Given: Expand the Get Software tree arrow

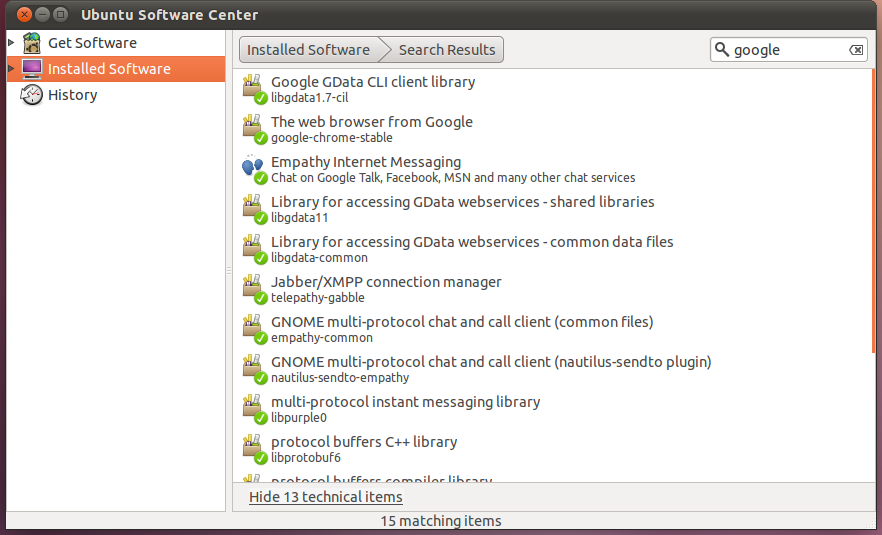Looking at the screenshot, I should click(x=11, y=42).
